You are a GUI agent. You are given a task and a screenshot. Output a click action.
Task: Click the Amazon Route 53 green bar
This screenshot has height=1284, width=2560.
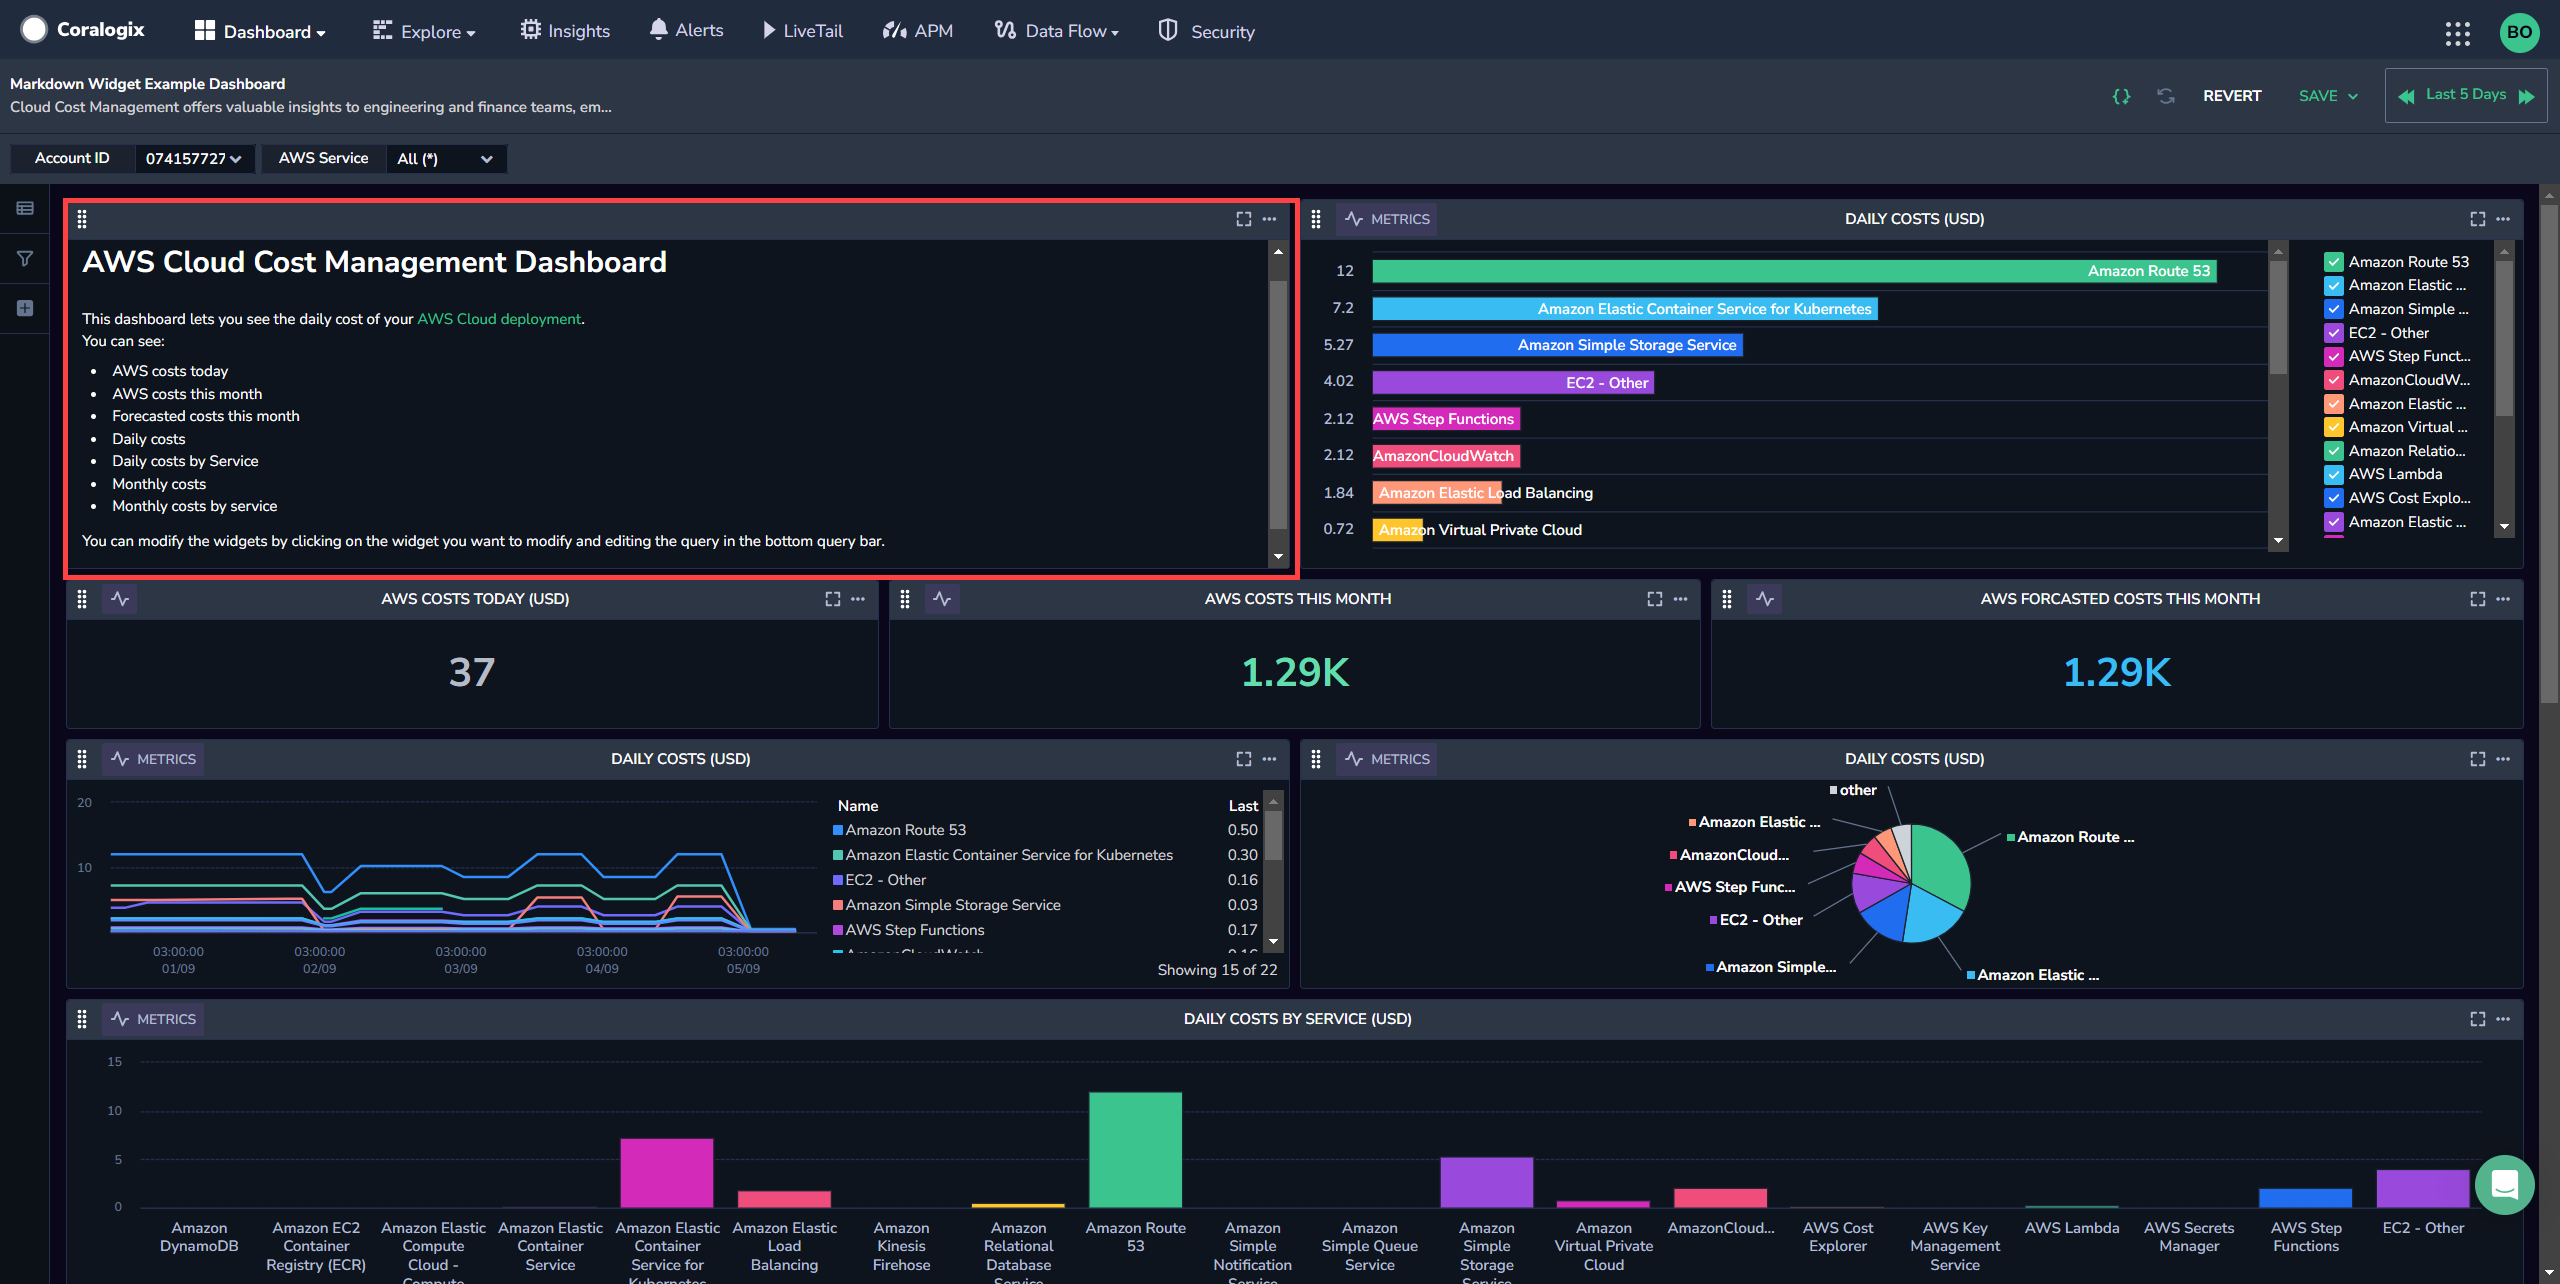pos(1794,271)
